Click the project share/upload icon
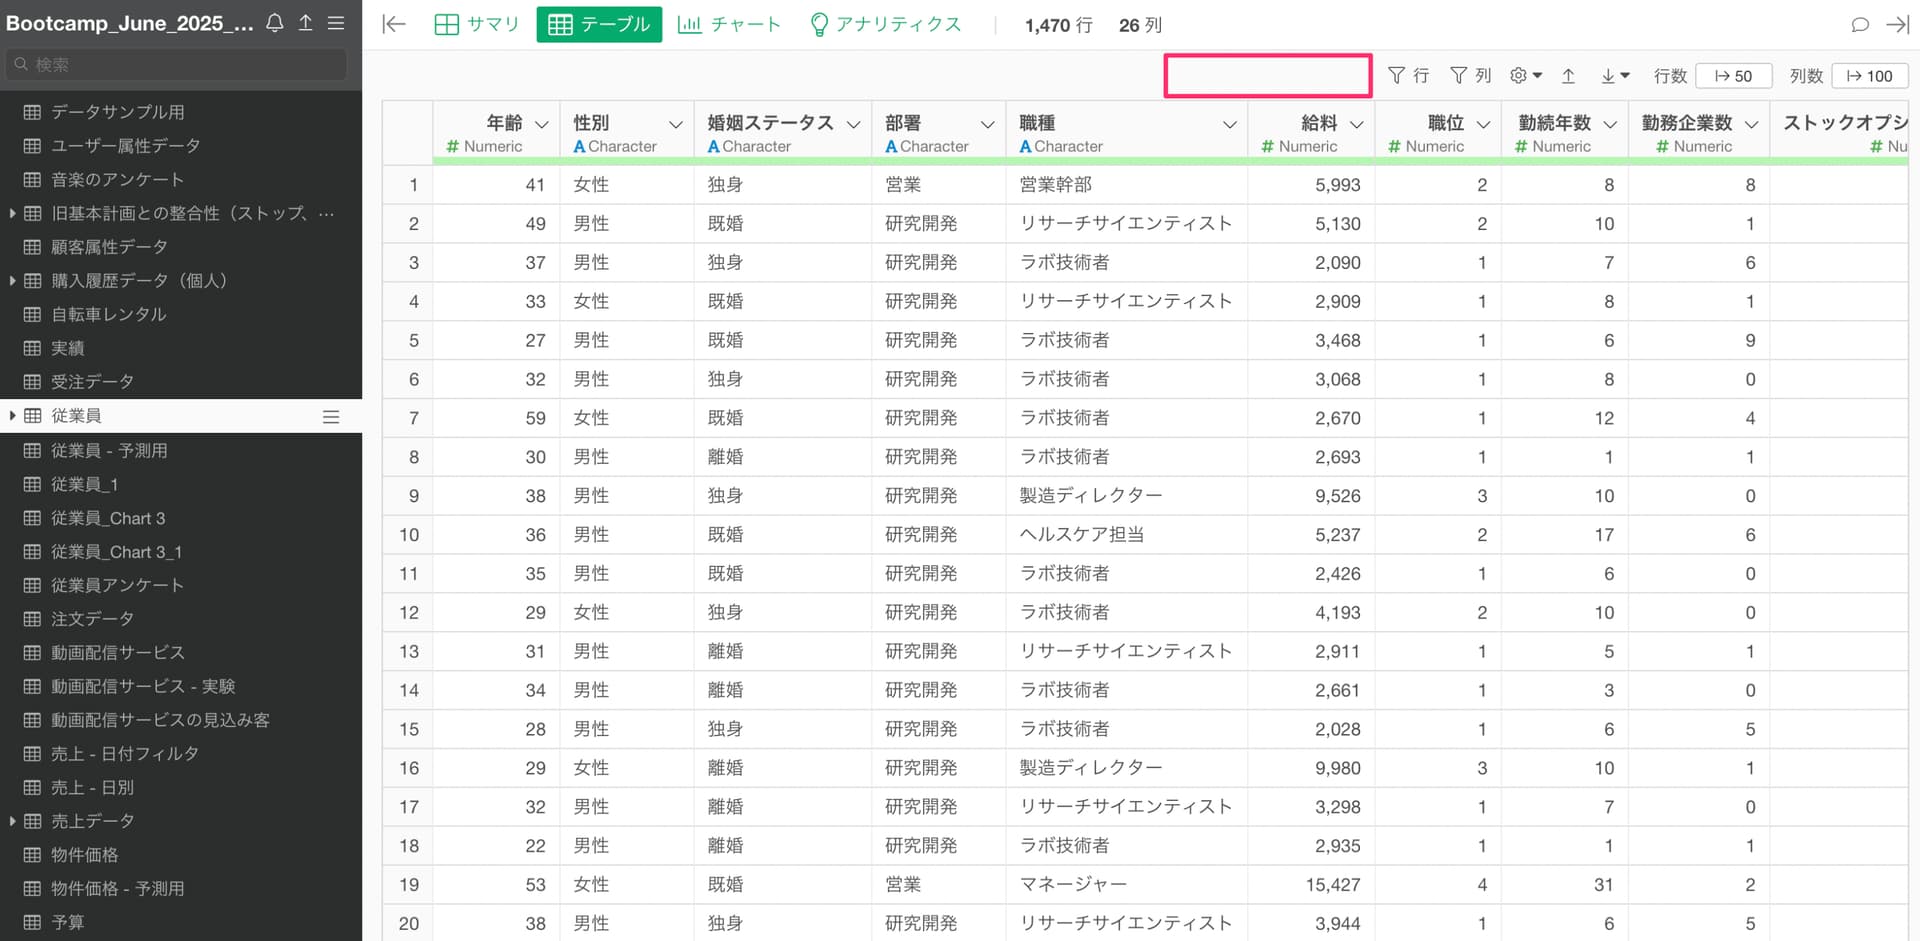The width and height of the screenshot is (1920, 941). pyautogui.click(x=306, y=23)
